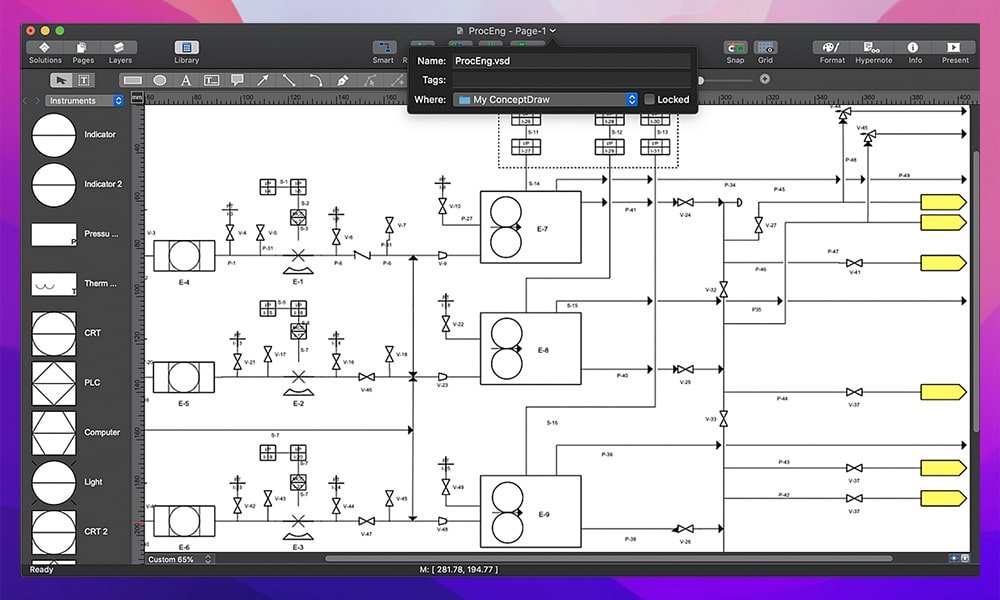This screenshot has width=1000, height=600.
Task: Toggle Grid visibility
Action: tap(765, 48)
